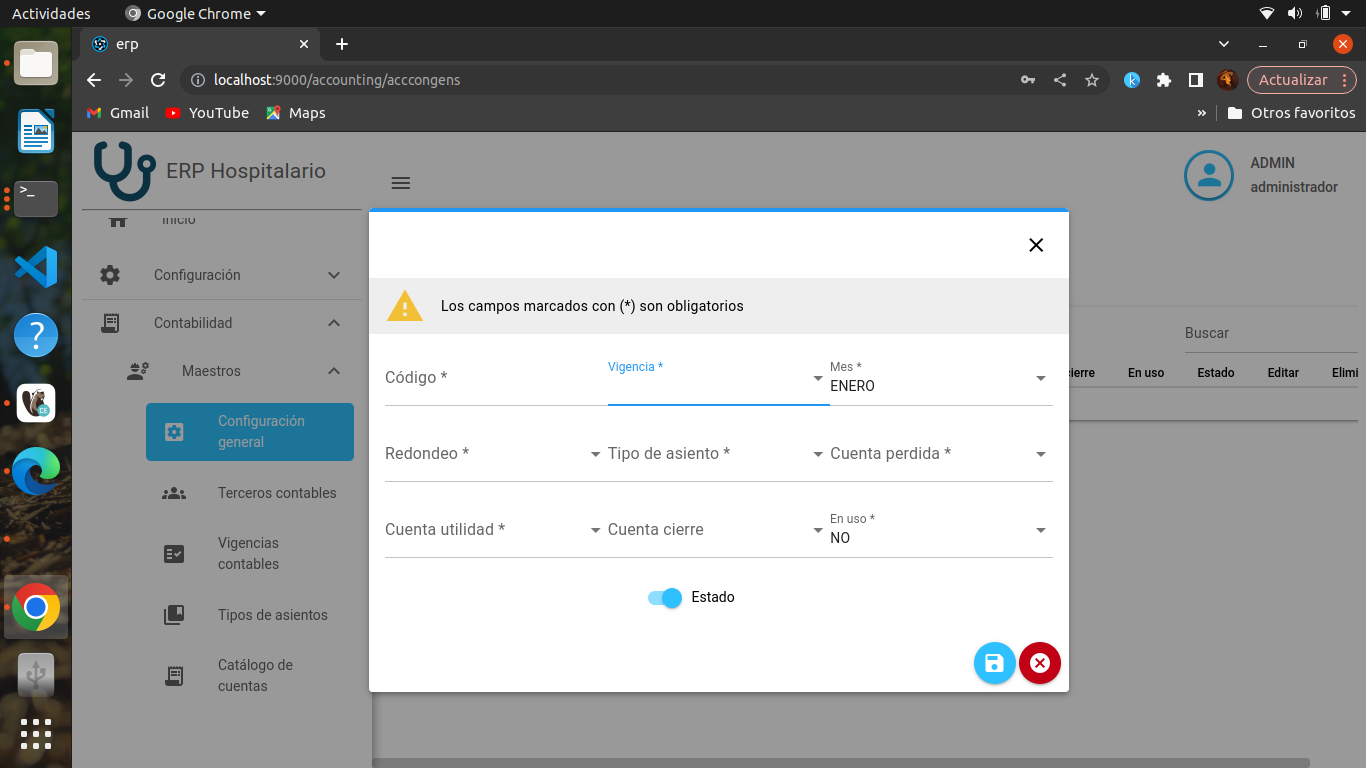Toggle the Estado switch

point(665,598)
